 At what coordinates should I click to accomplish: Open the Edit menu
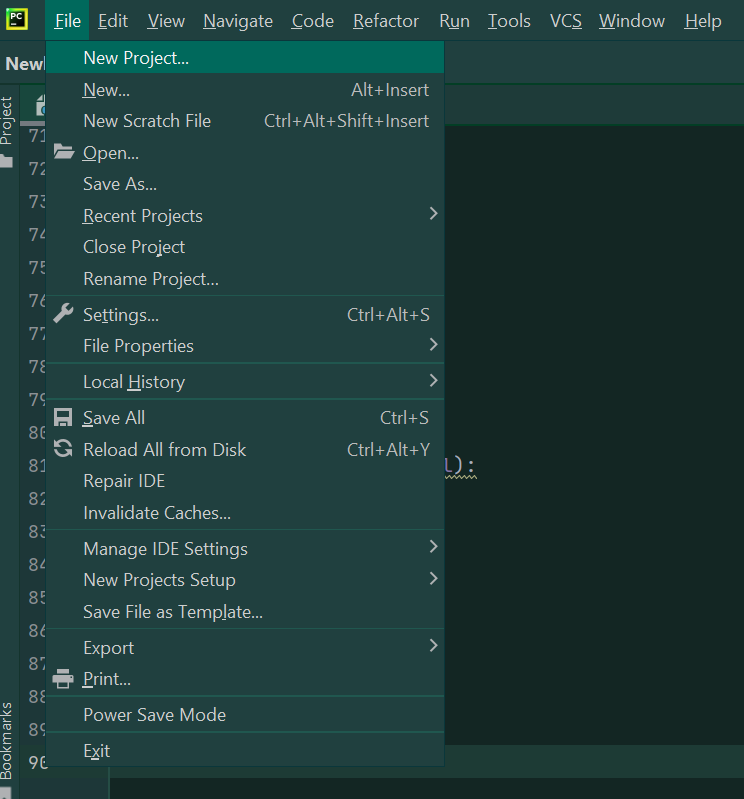pyautogui.click(x=113, y=21)
